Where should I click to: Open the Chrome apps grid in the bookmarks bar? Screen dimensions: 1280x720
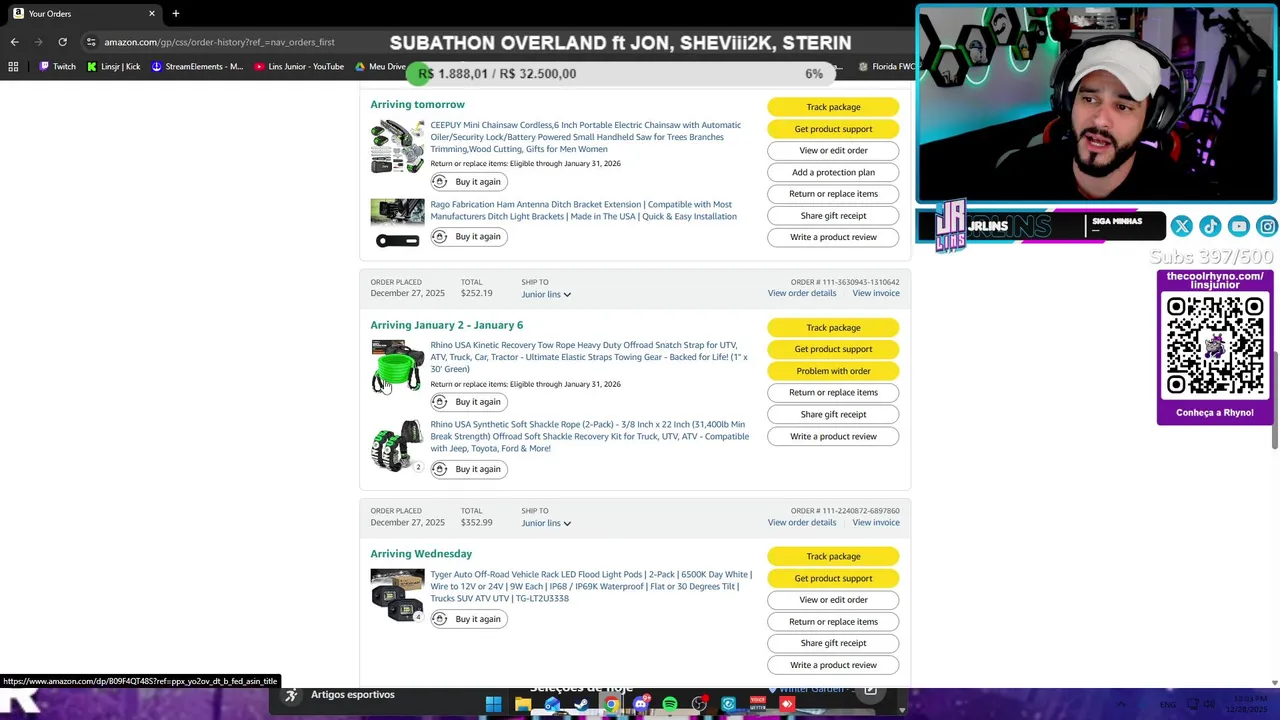click(13, 67)
